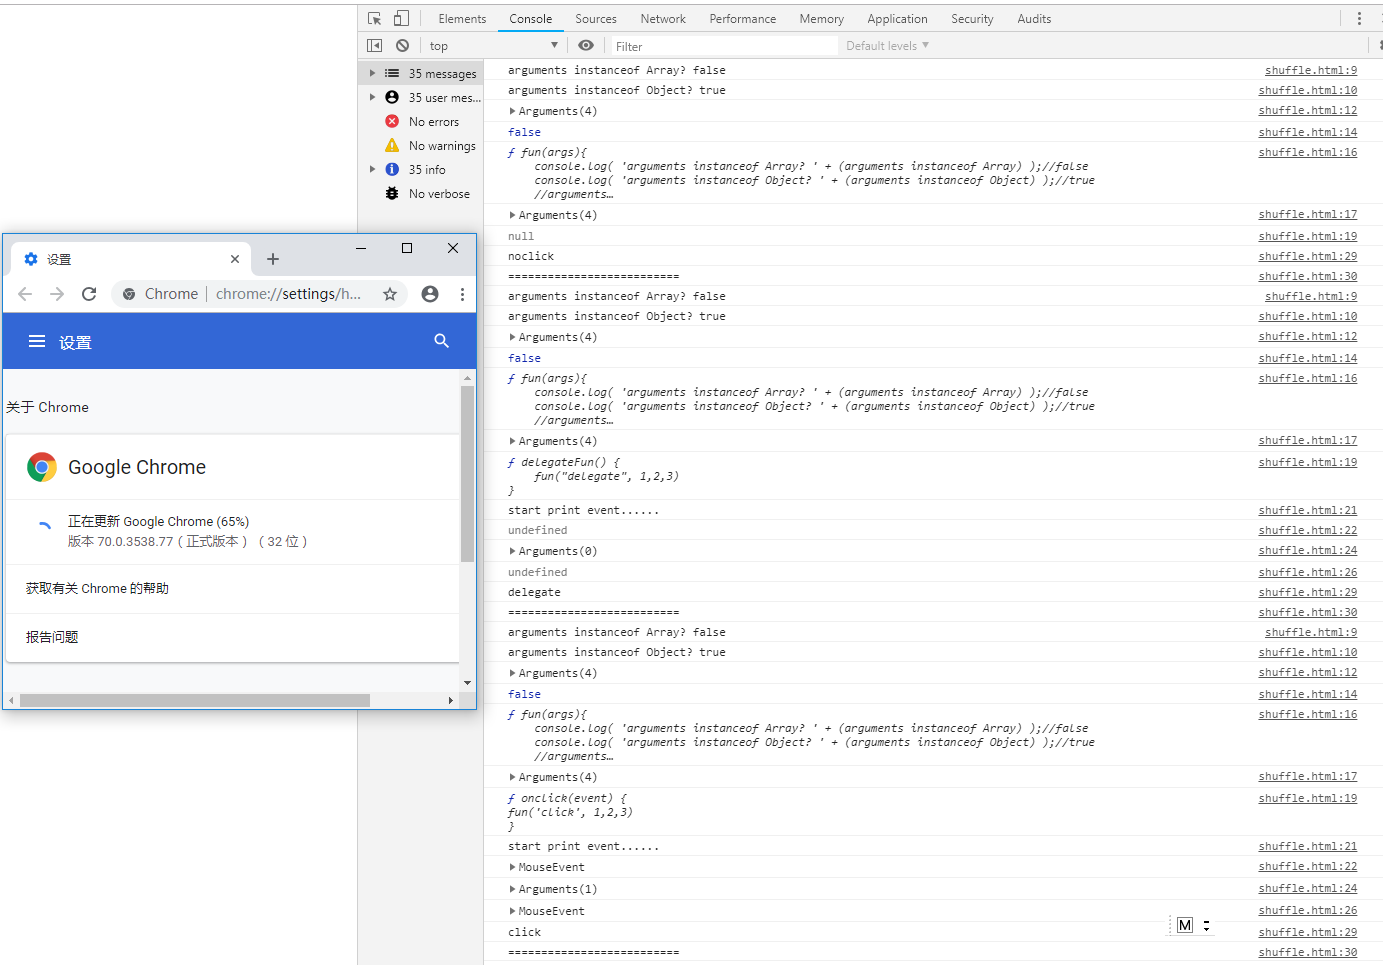Select the No verbose sidebar row

(422, 194)
